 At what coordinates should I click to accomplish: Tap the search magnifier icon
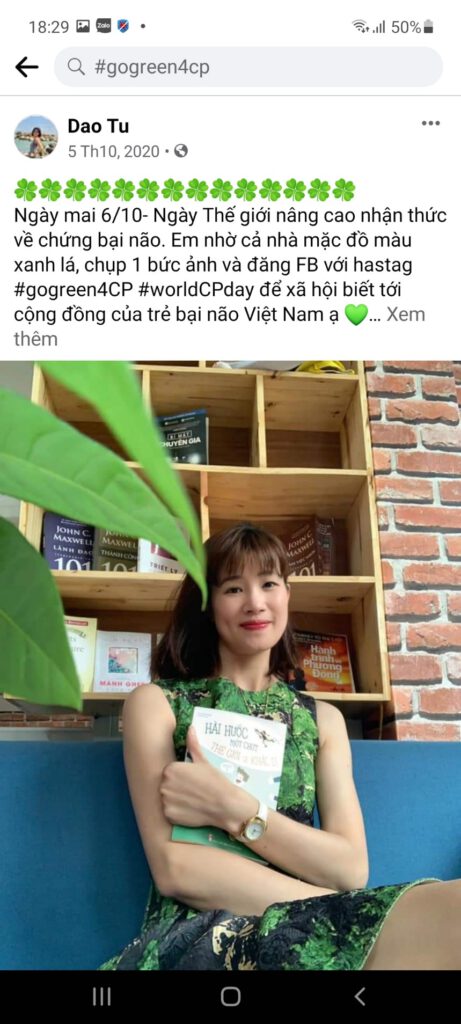pyautogui.click(x=76, y=67)
